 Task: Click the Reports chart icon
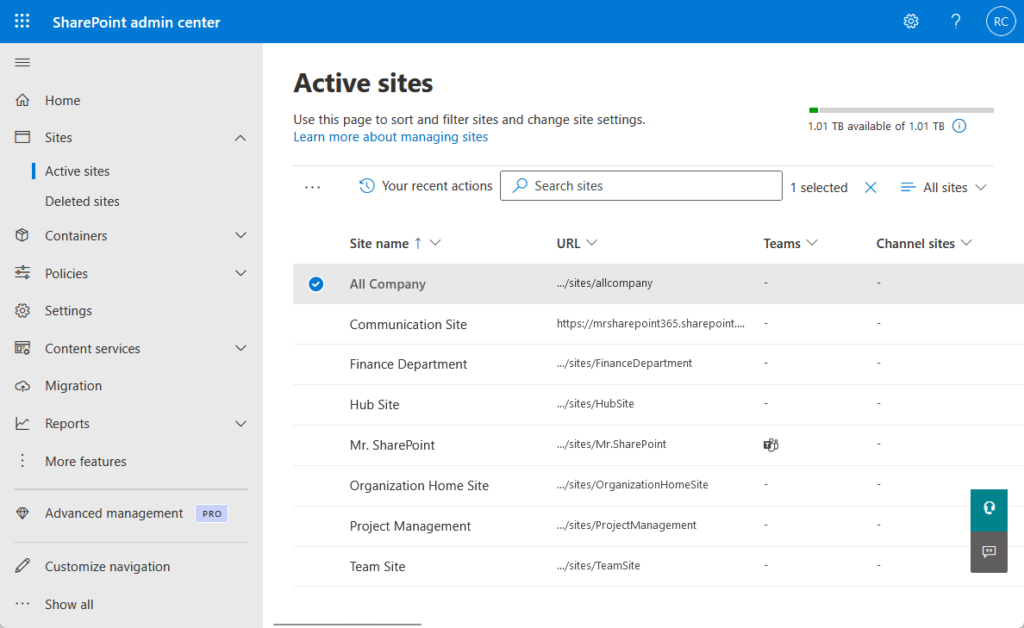coord(22,424)
